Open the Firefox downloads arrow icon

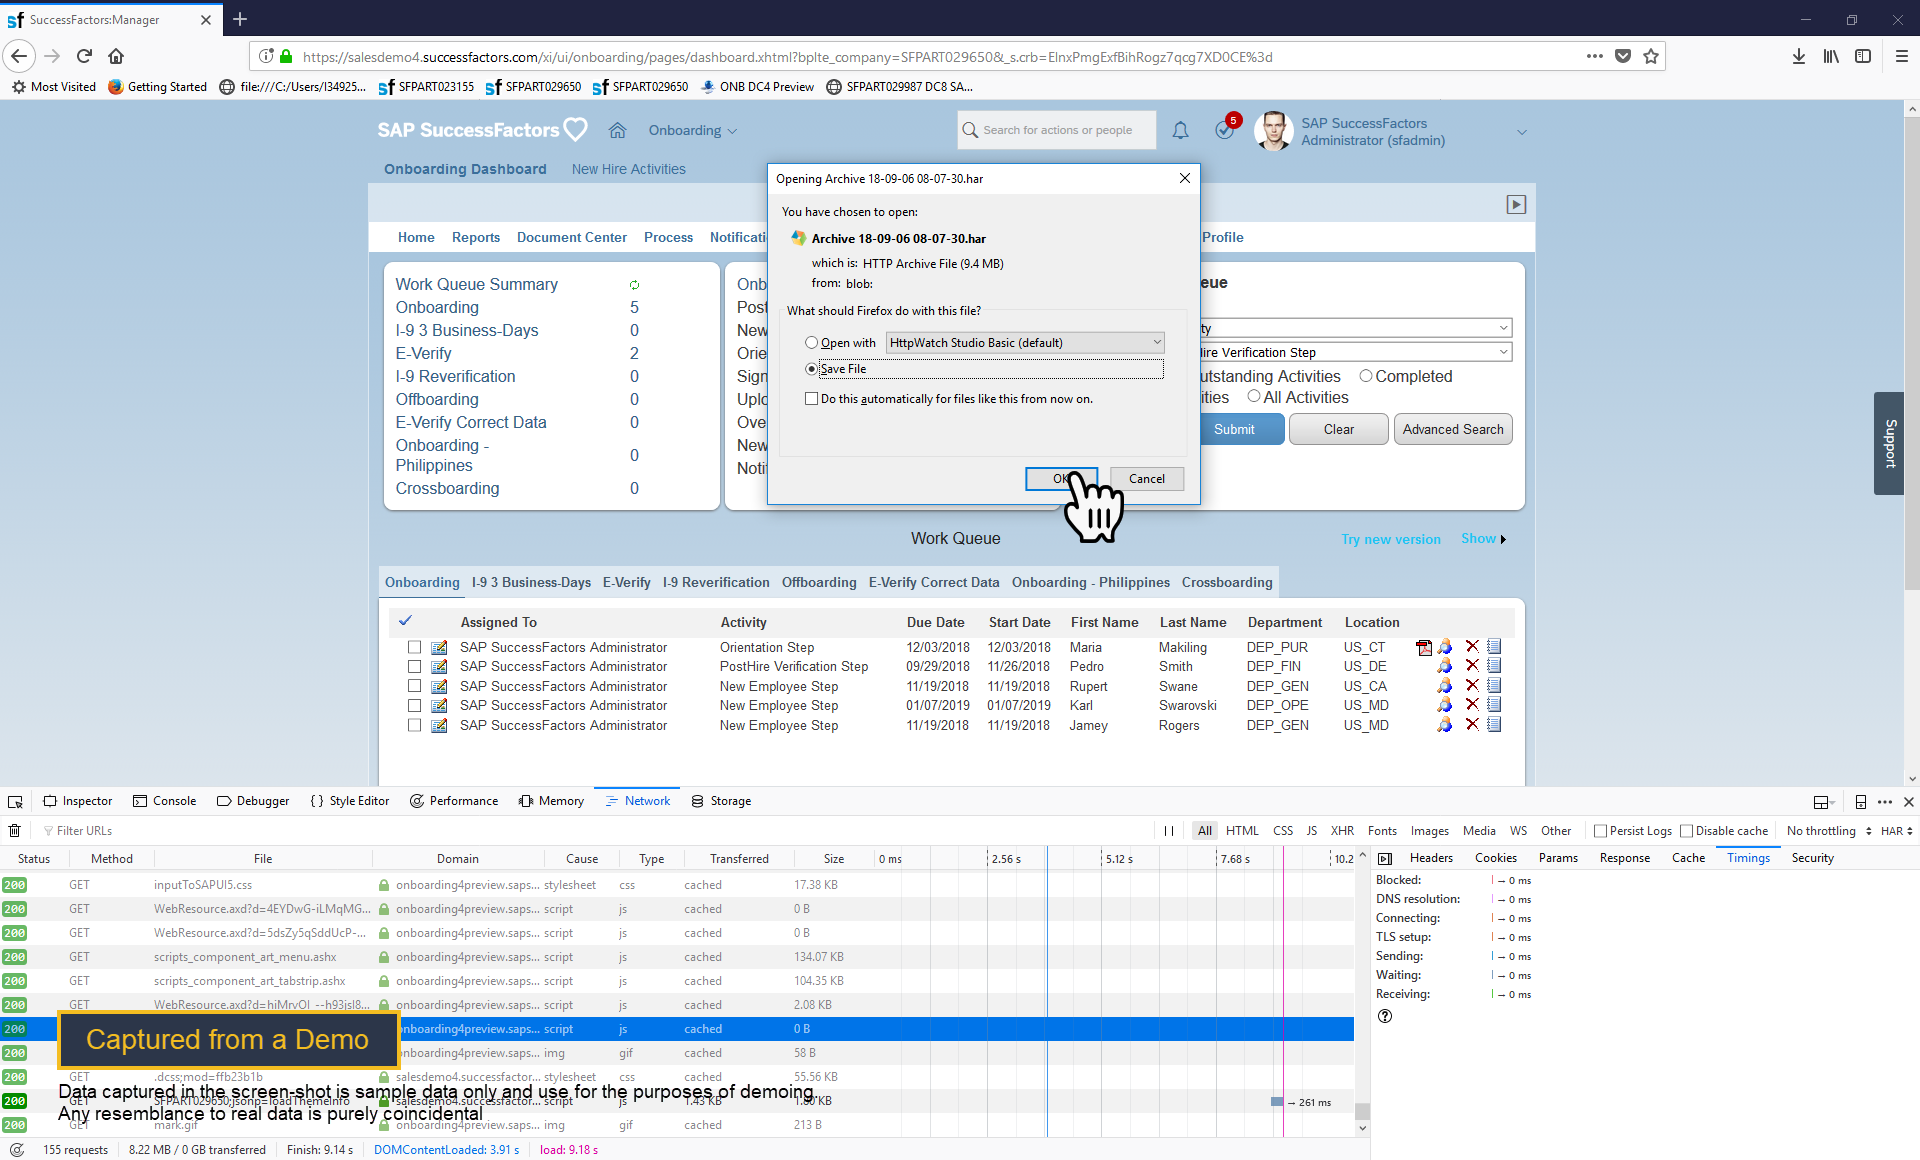coord(1799,56)
